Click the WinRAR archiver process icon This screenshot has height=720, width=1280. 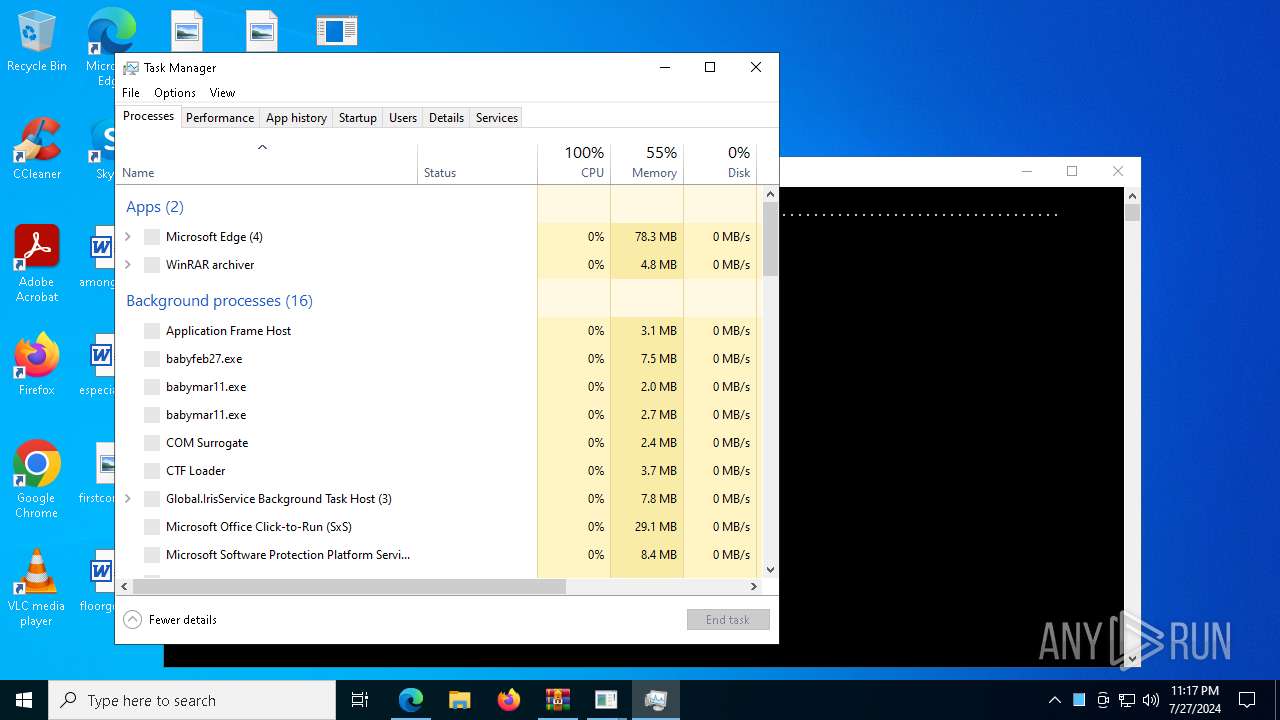tap(152, 265)
